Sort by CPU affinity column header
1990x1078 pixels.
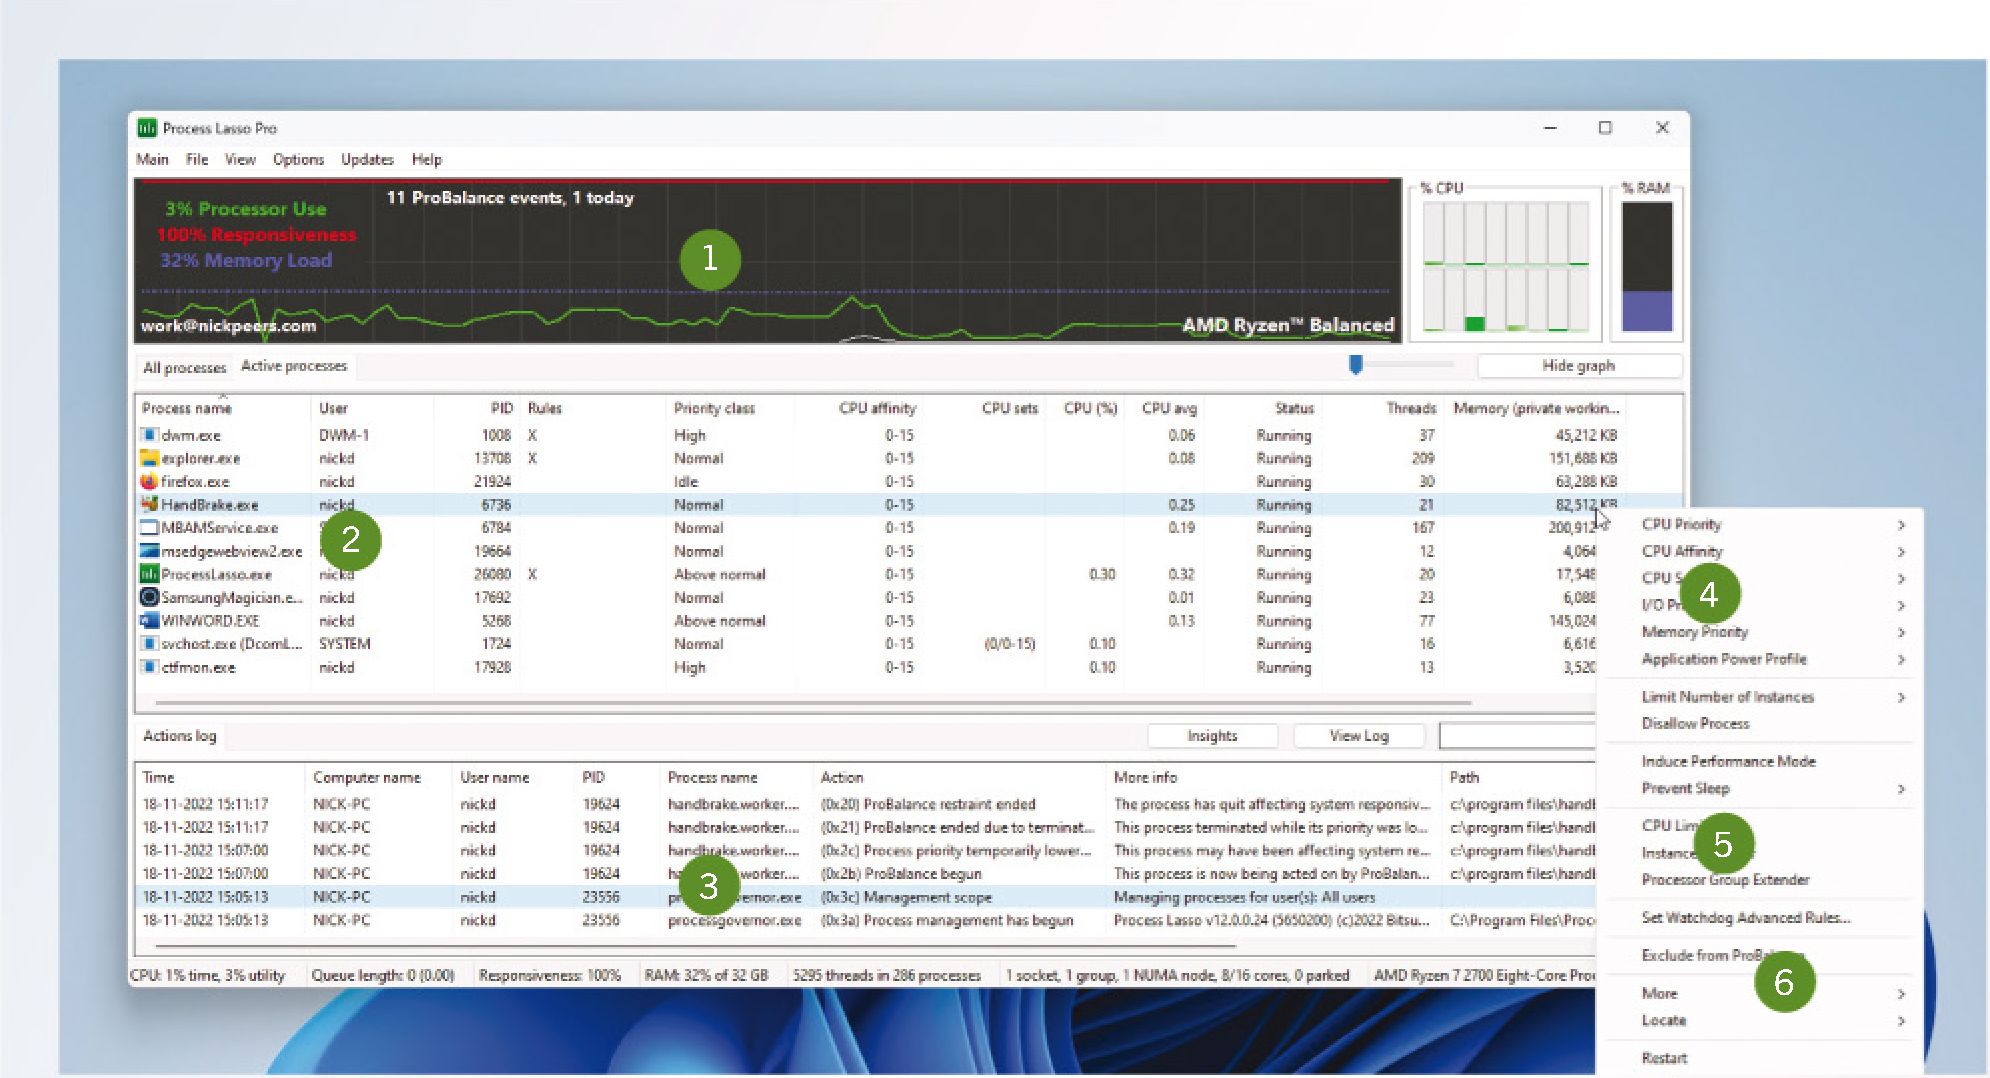click(877, 408)
